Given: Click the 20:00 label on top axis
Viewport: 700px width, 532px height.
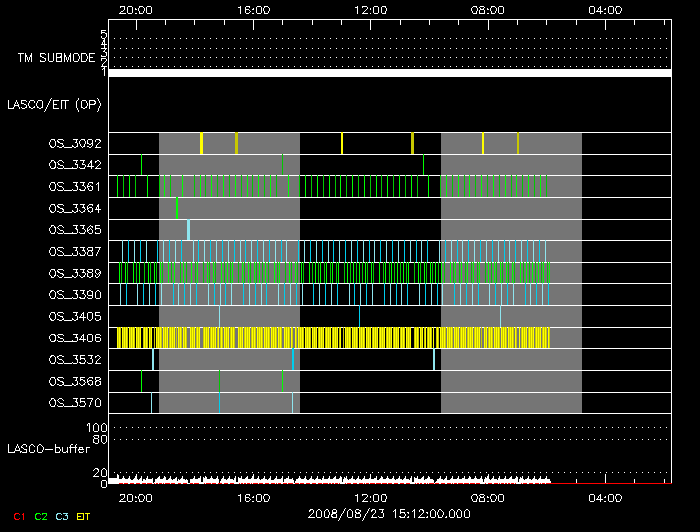Looking at the screenshot, I should tap(135, 10).
